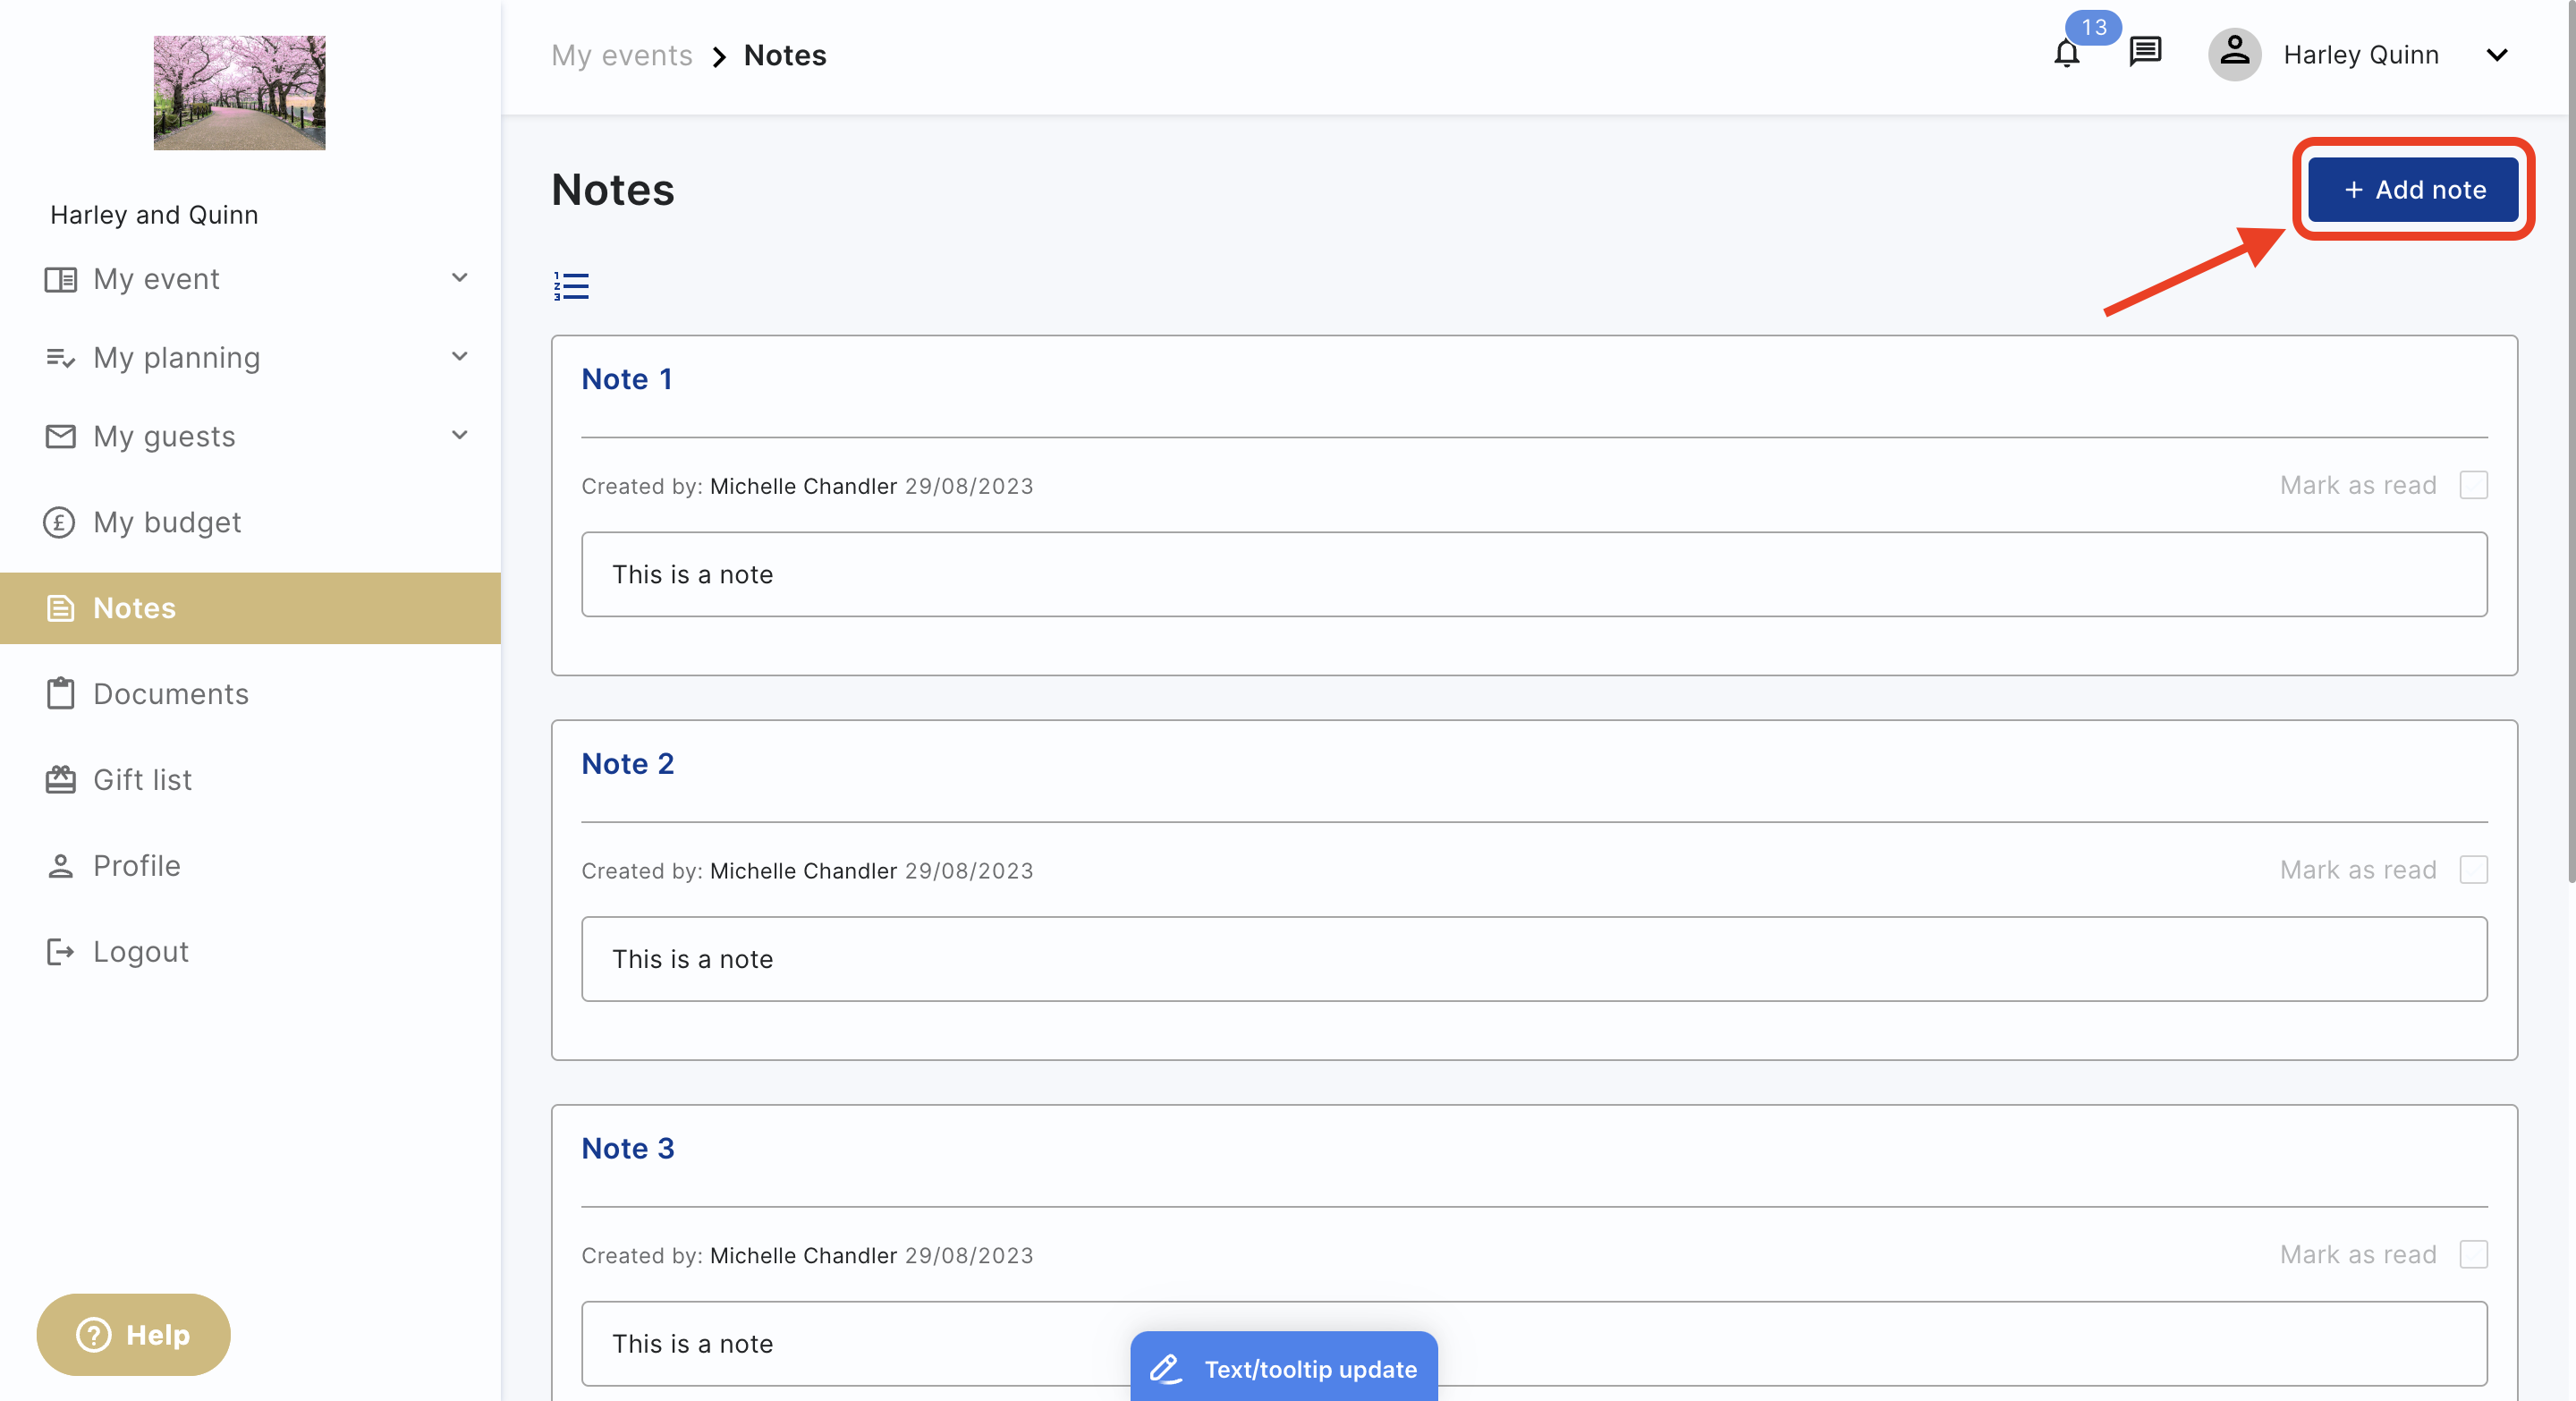Image resolution: width=2576 pixels, height=1401 pixels.
Task: Go to the Profile page
Action: click(250, 866)
